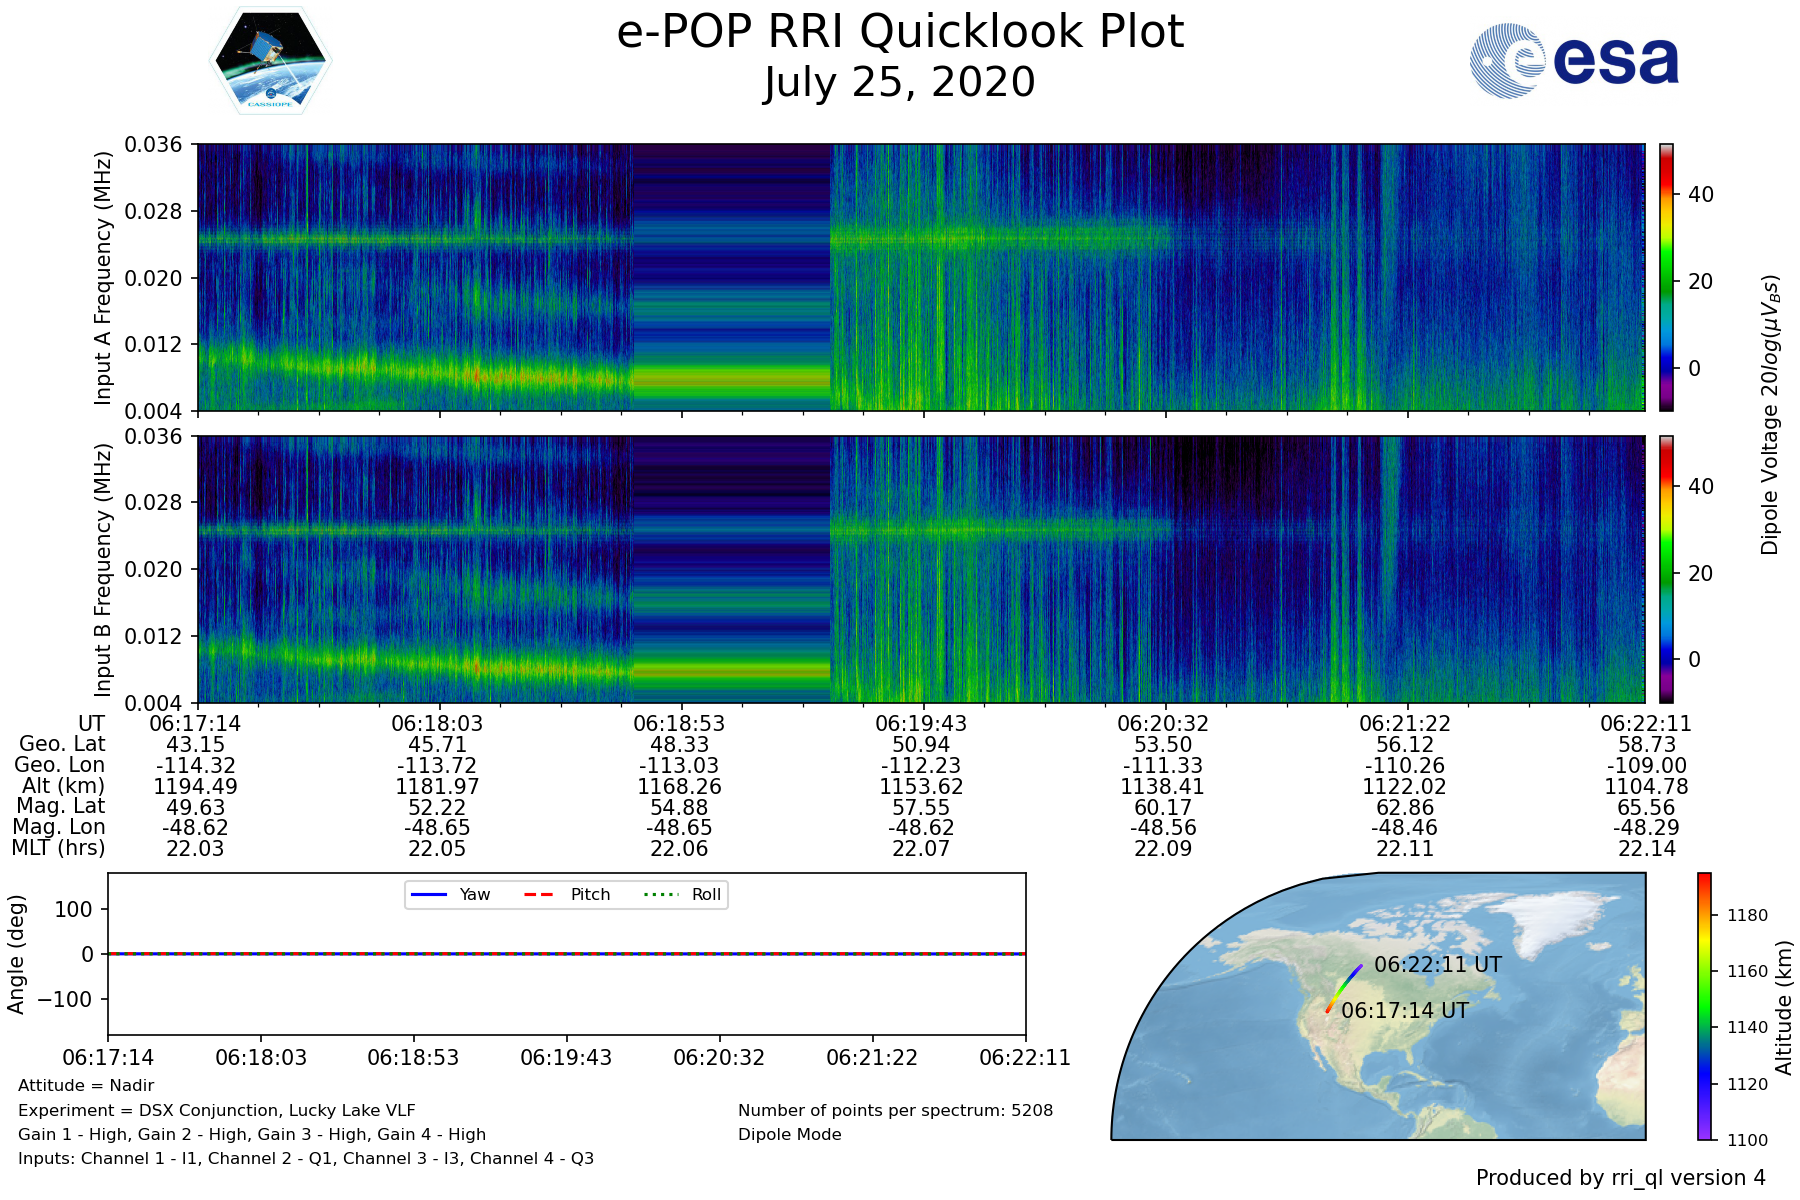Click the 06:17:14 UT label on map
The image size is (1800, 1200).
point(1404,1011)
